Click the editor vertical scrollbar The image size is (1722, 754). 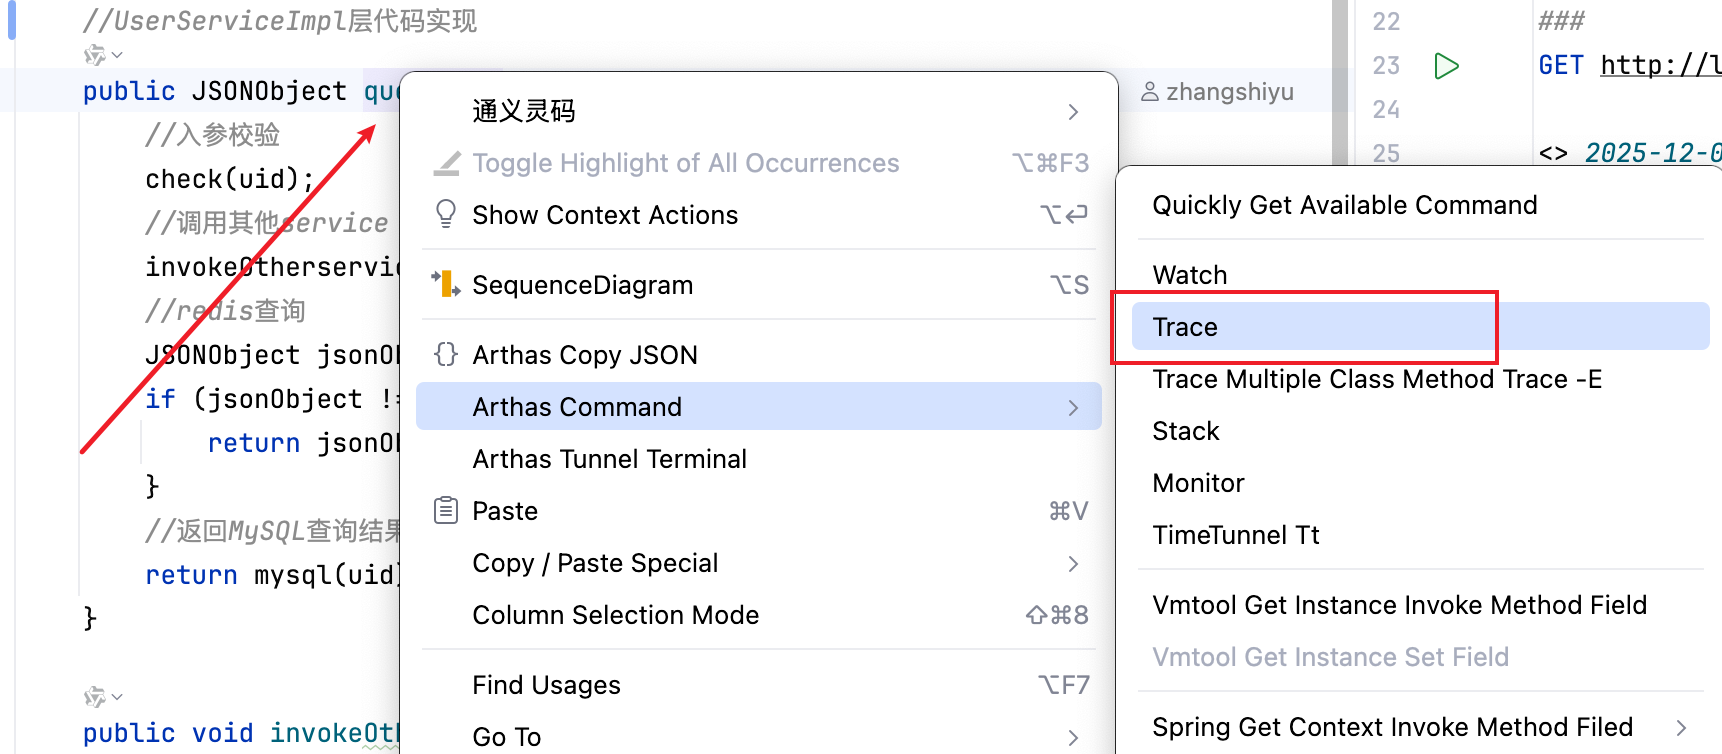[1340, 80]
